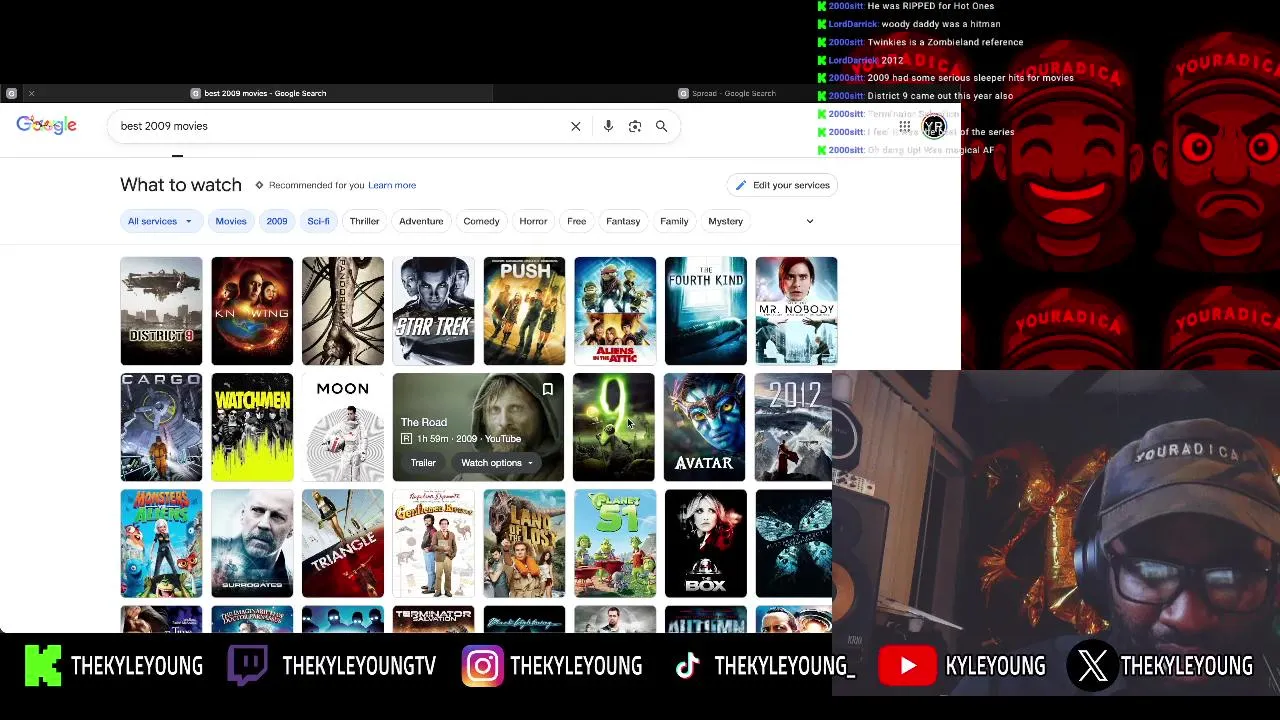Open the Learn more link
Viewport: 1280px width, 720px height.
(392, 185)
